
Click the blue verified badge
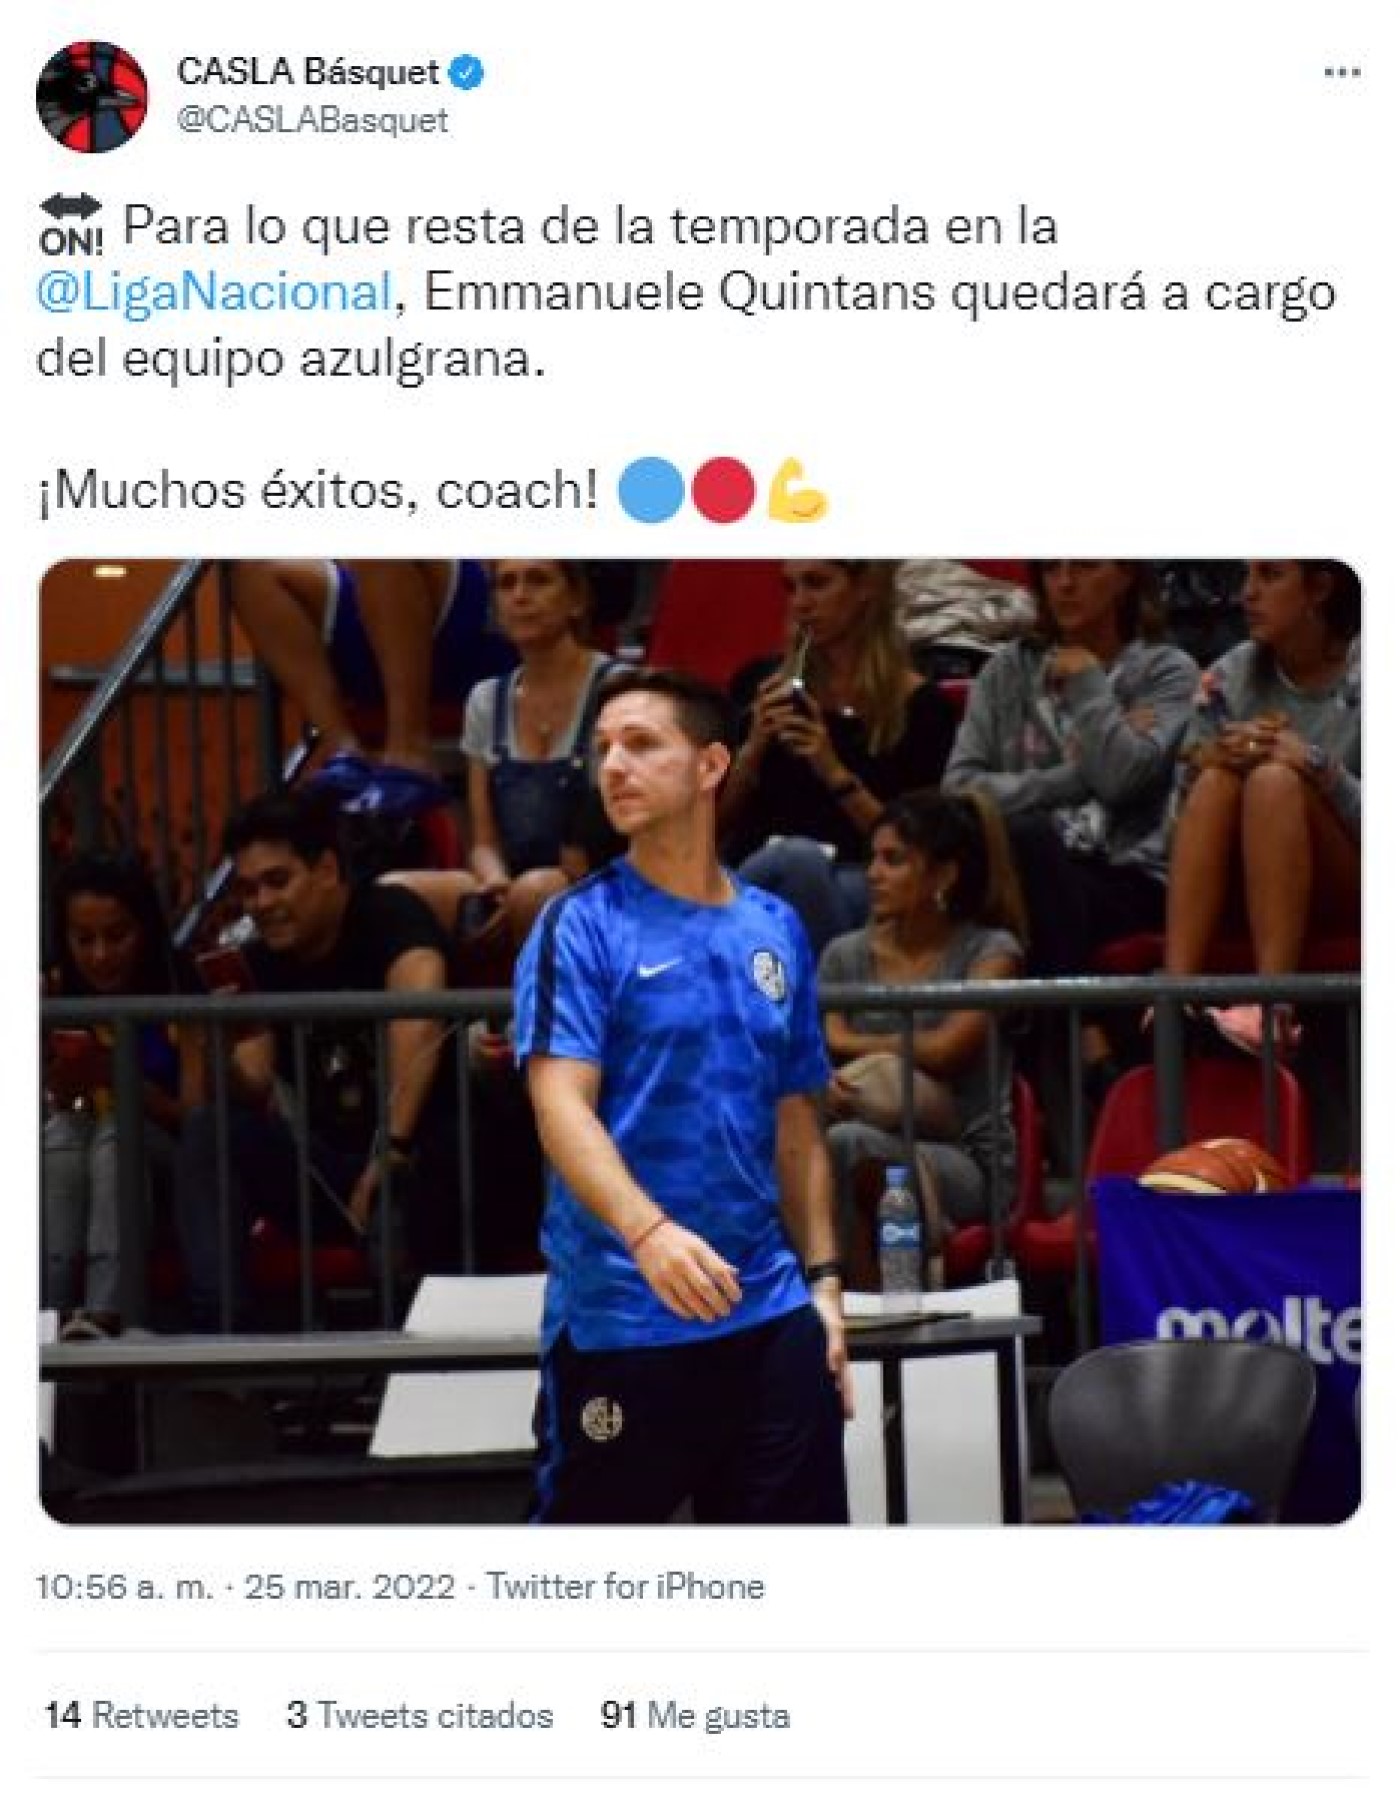pos(467,72)
